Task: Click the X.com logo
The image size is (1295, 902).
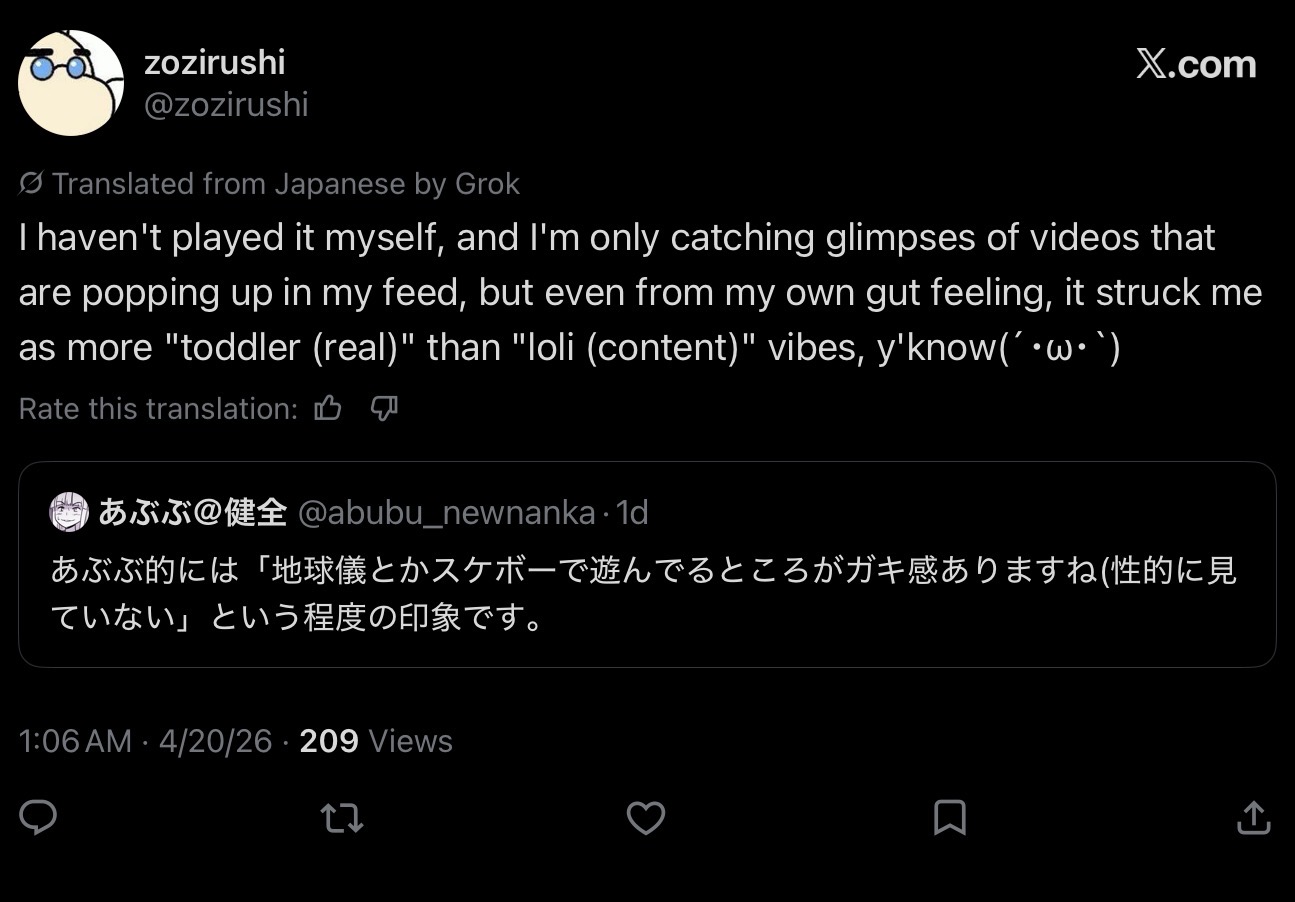Action: click(1196, 64)
